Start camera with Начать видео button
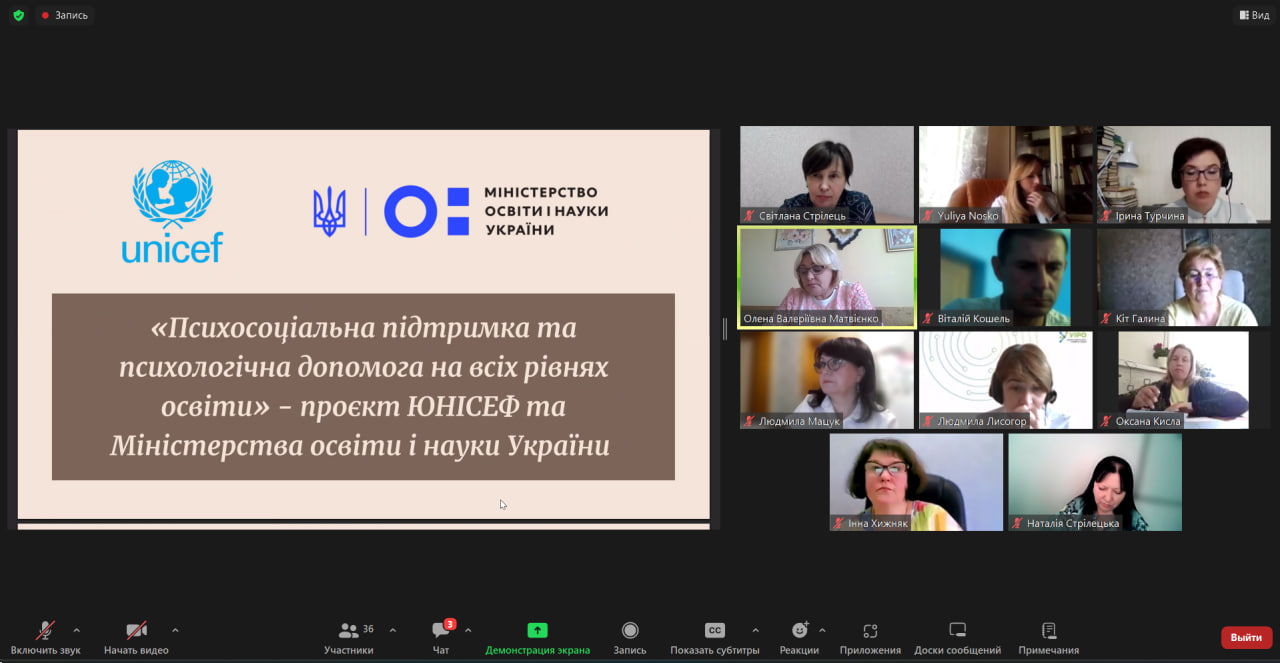 (x=136, y=637)
